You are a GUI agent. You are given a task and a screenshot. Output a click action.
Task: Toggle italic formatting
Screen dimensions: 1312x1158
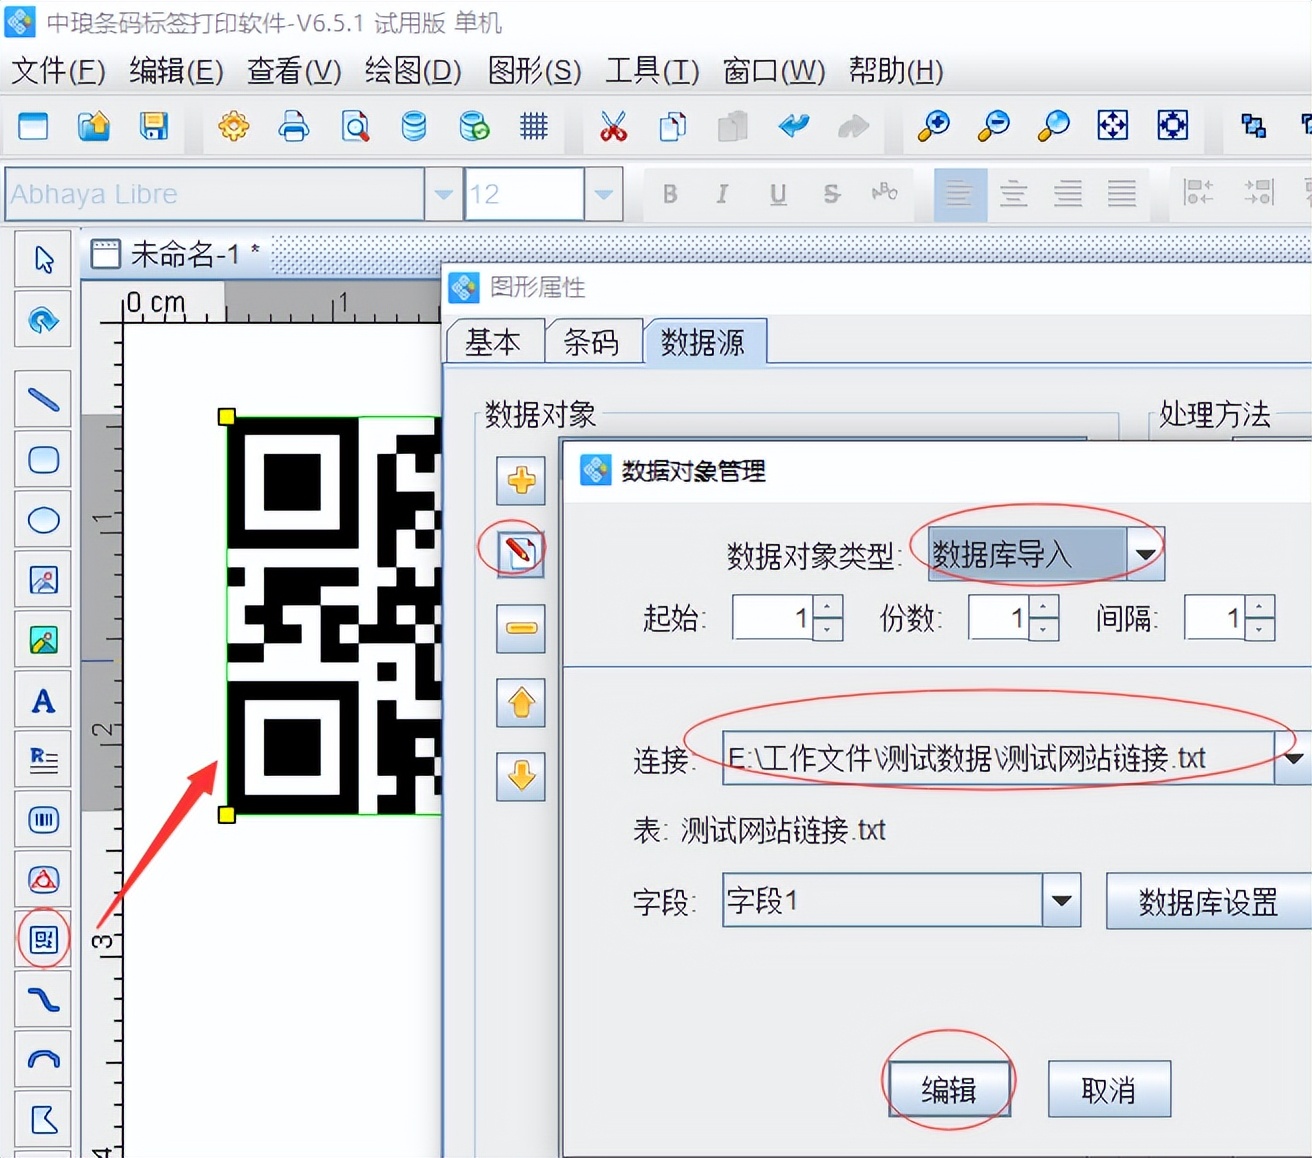point(722,194)
